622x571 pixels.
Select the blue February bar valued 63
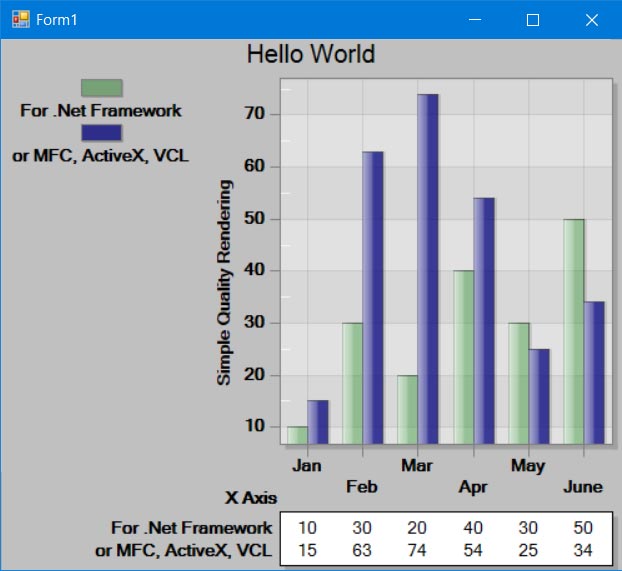tap(373, 298)
